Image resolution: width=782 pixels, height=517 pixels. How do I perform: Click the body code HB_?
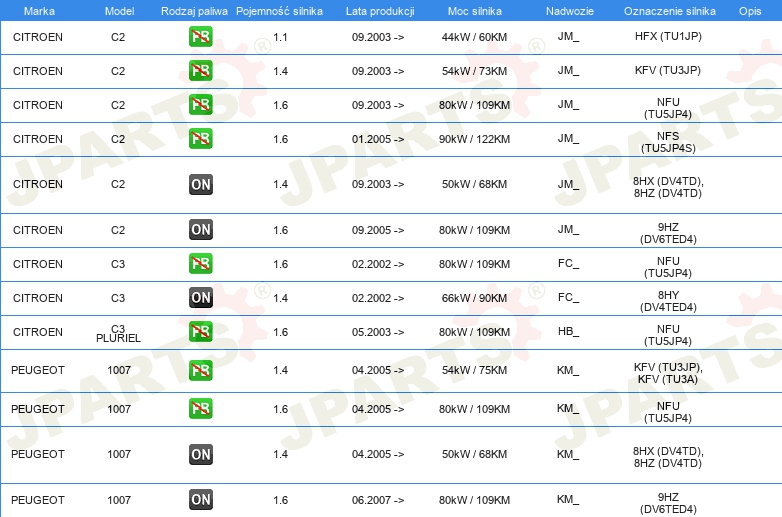(568, 332)
